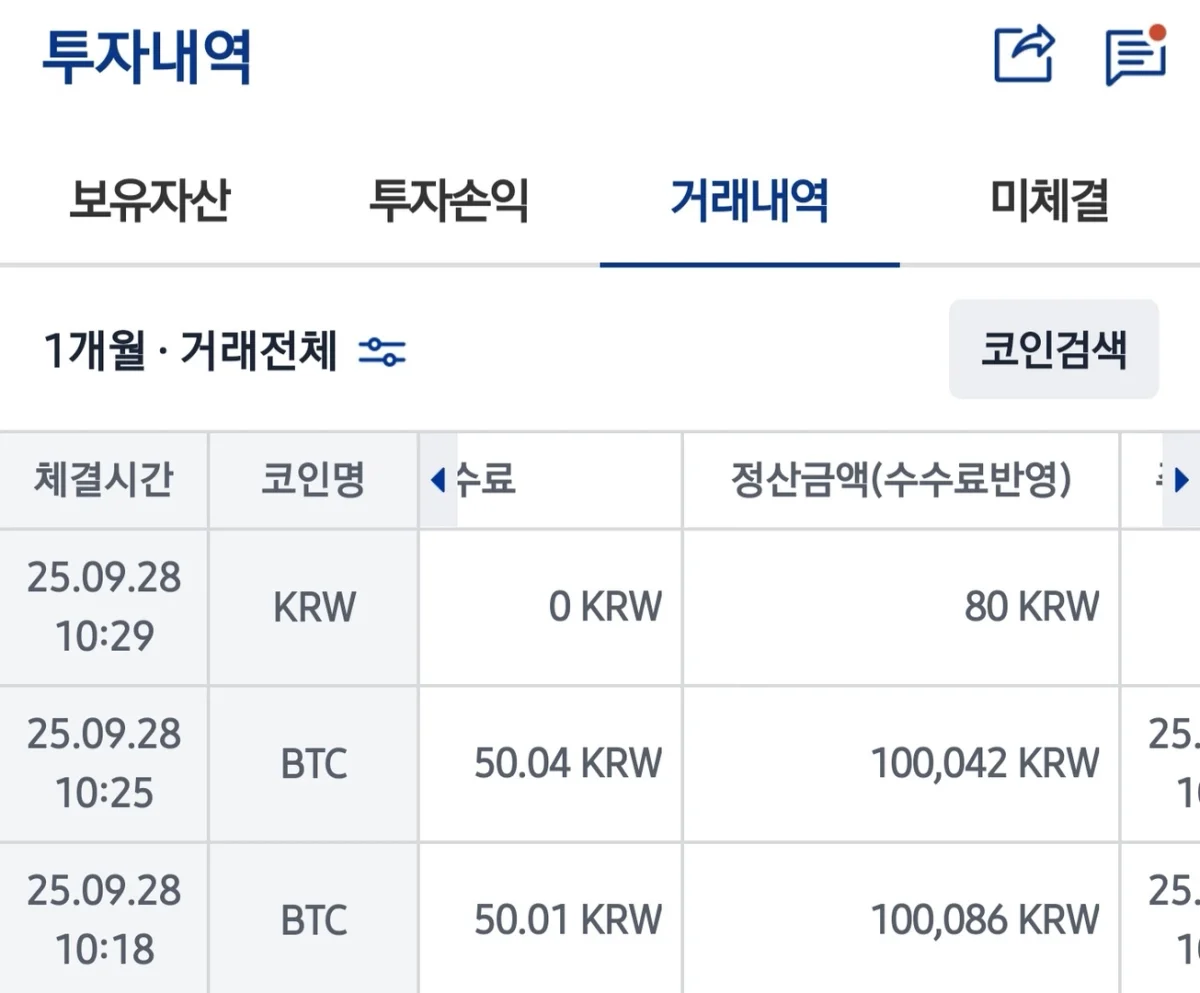The height and width of the screenshot is (993, 1200).
Task: Select the 거래내역 tab
Action: pyautogui.click(x=749, y=201)
